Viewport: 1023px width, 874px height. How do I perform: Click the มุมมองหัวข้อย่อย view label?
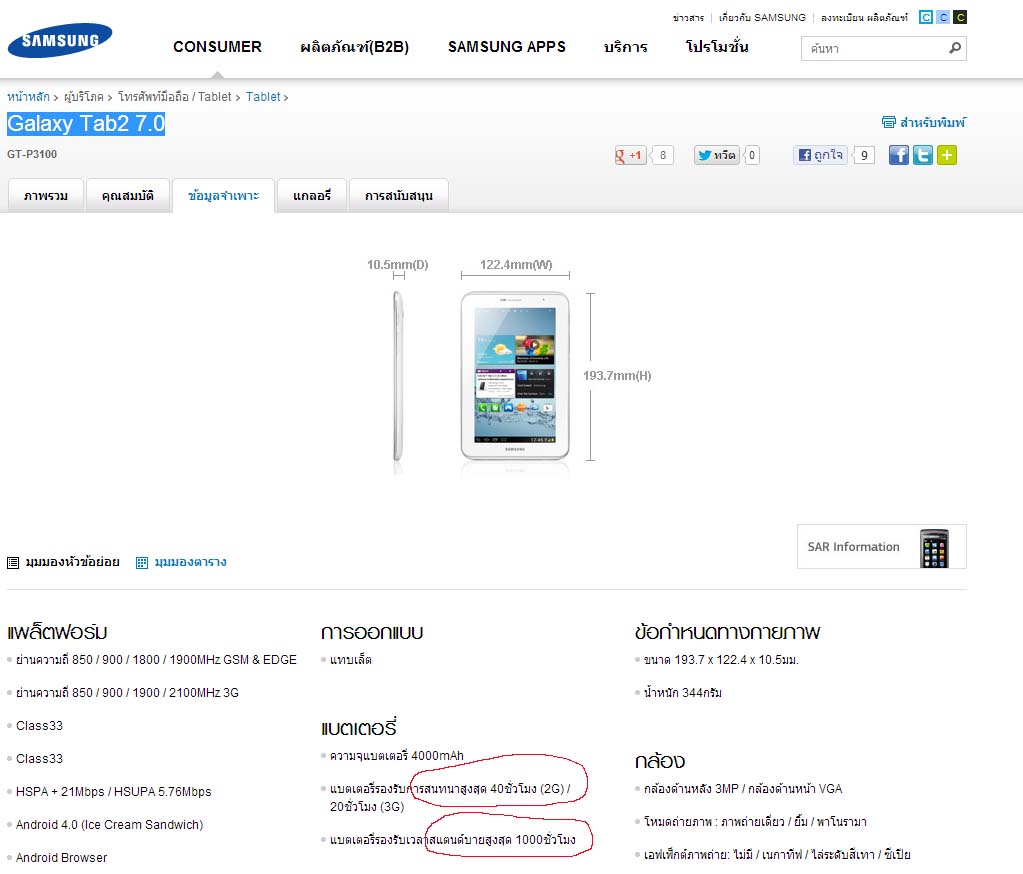72,562
